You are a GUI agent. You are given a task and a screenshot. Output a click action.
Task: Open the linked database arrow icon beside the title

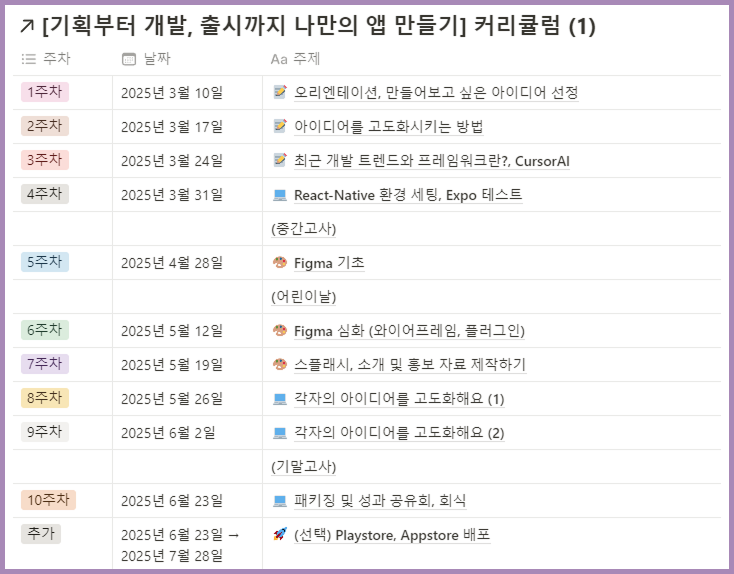[27, 26]
